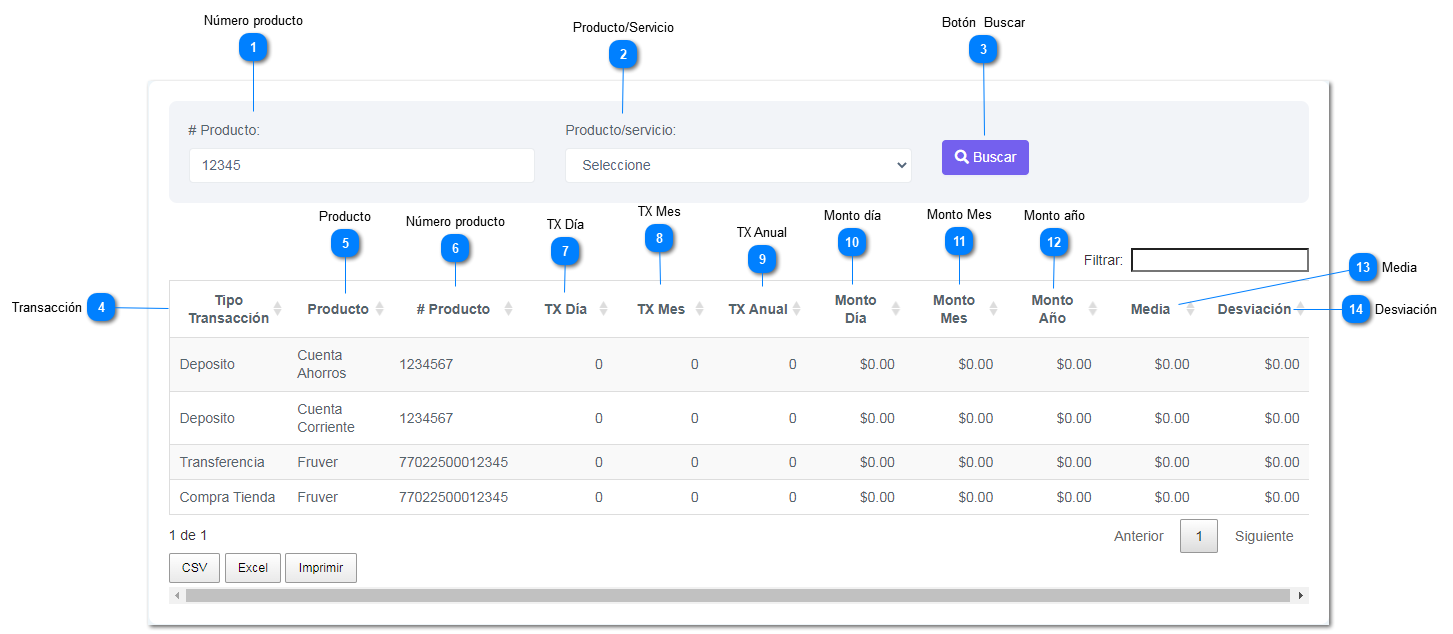The width and height of the screenshot is (1453, 634).
Task: Go to Siguiente page
Action: click(x=1264, y=536)
